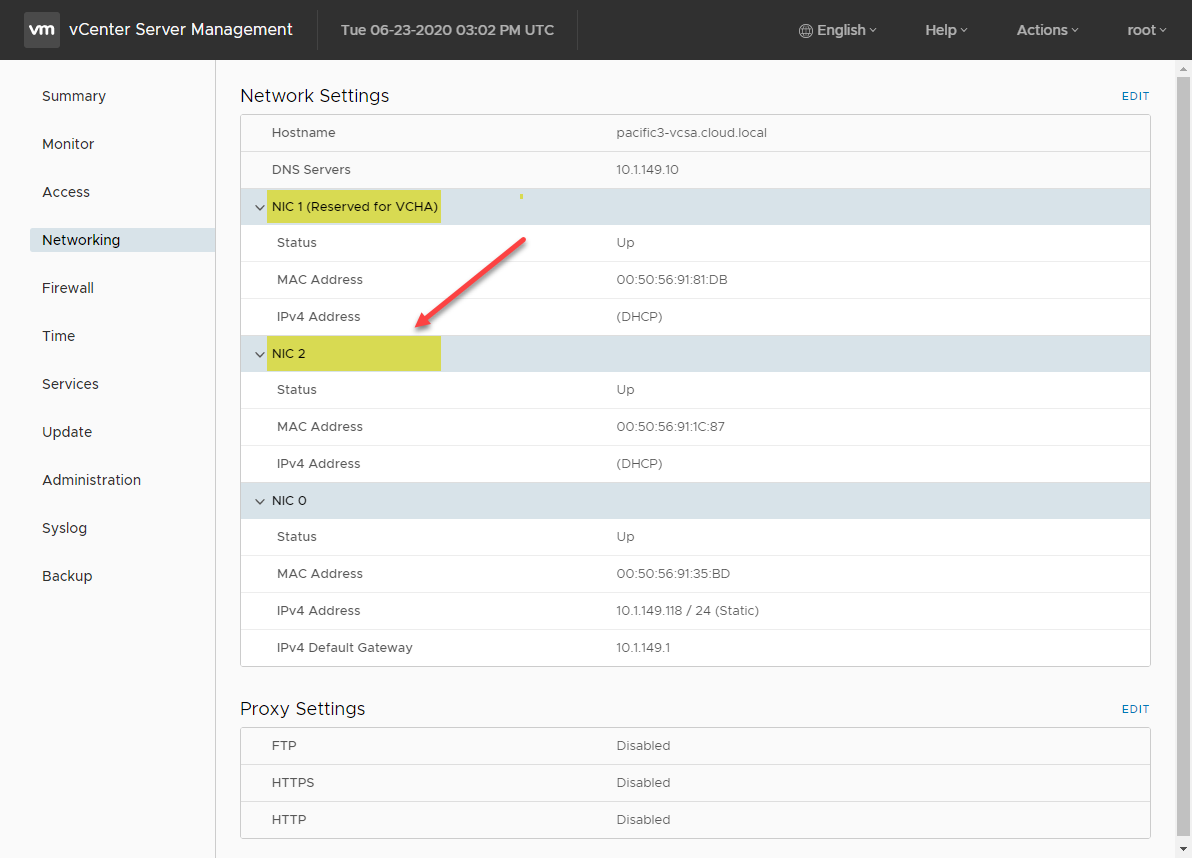Open the Access section
Screen dimensions: 1192x858
point(65,192)
